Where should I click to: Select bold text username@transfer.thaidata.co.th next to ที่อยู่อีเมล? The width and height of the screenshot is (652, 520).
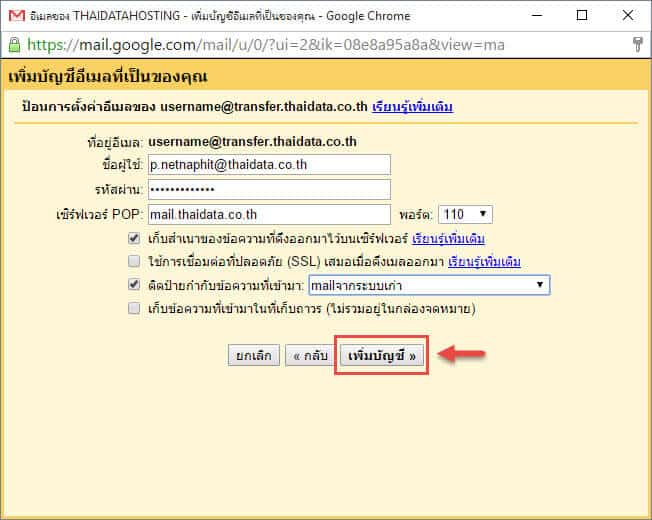[252, 142]
